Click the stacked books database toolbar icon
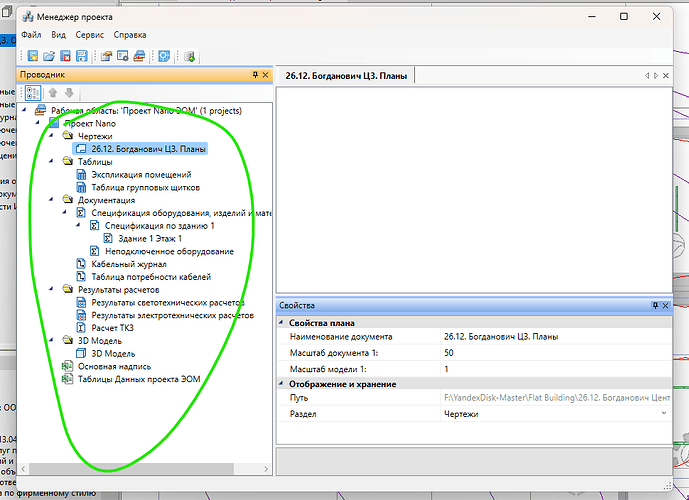The width and height of the screenshot is (689, 500). click(139, 56)
